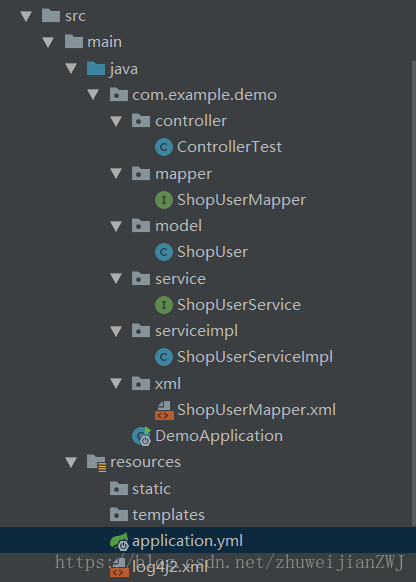Collapse the service package arrow
The width and height of the screenshot is (416, 582).
pyautogui.click(x=116, y=279)
